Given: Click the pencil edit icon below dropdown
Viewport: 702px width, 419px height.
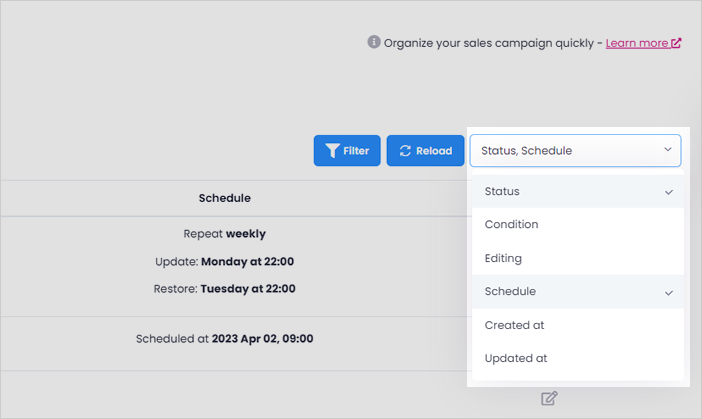Looking at the screenshot, I should pos(549,398).
